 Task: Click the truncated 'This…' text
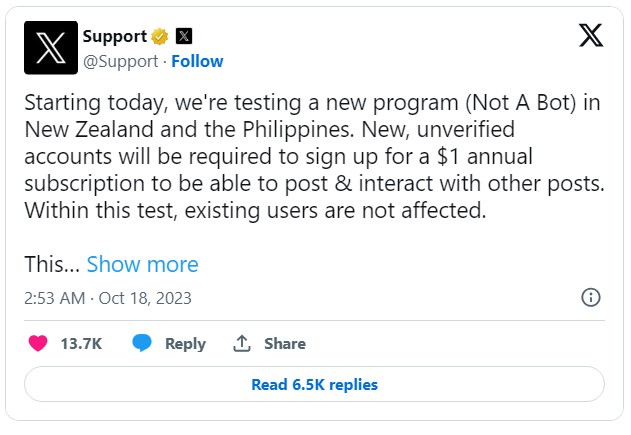(52, 264)
